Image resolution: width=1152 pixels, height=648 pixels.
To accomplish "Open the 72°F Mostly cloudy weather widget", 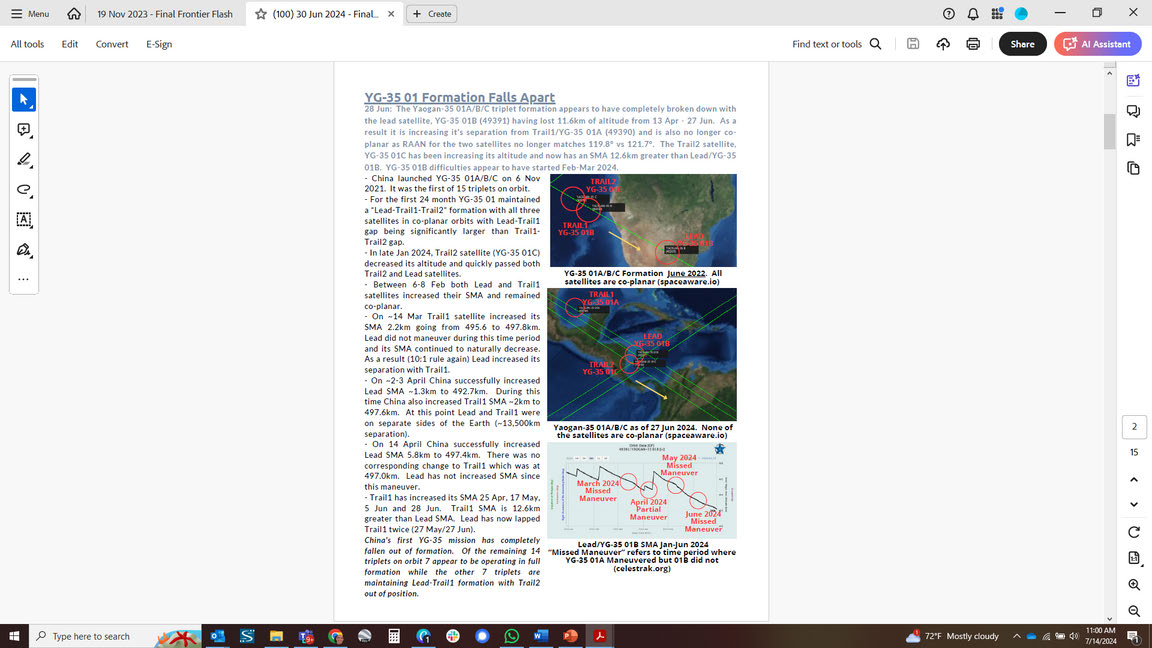I will pyautogui.click(x=951, y=636).
